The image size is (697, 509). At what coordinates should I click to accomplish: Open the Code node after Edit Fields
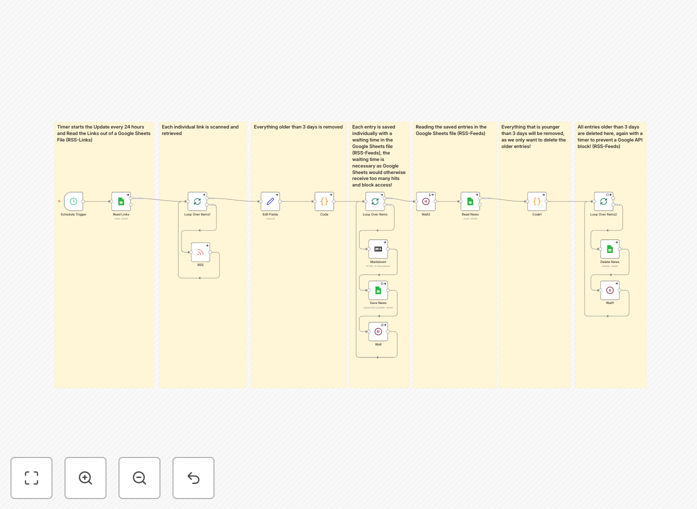point(324,201)
